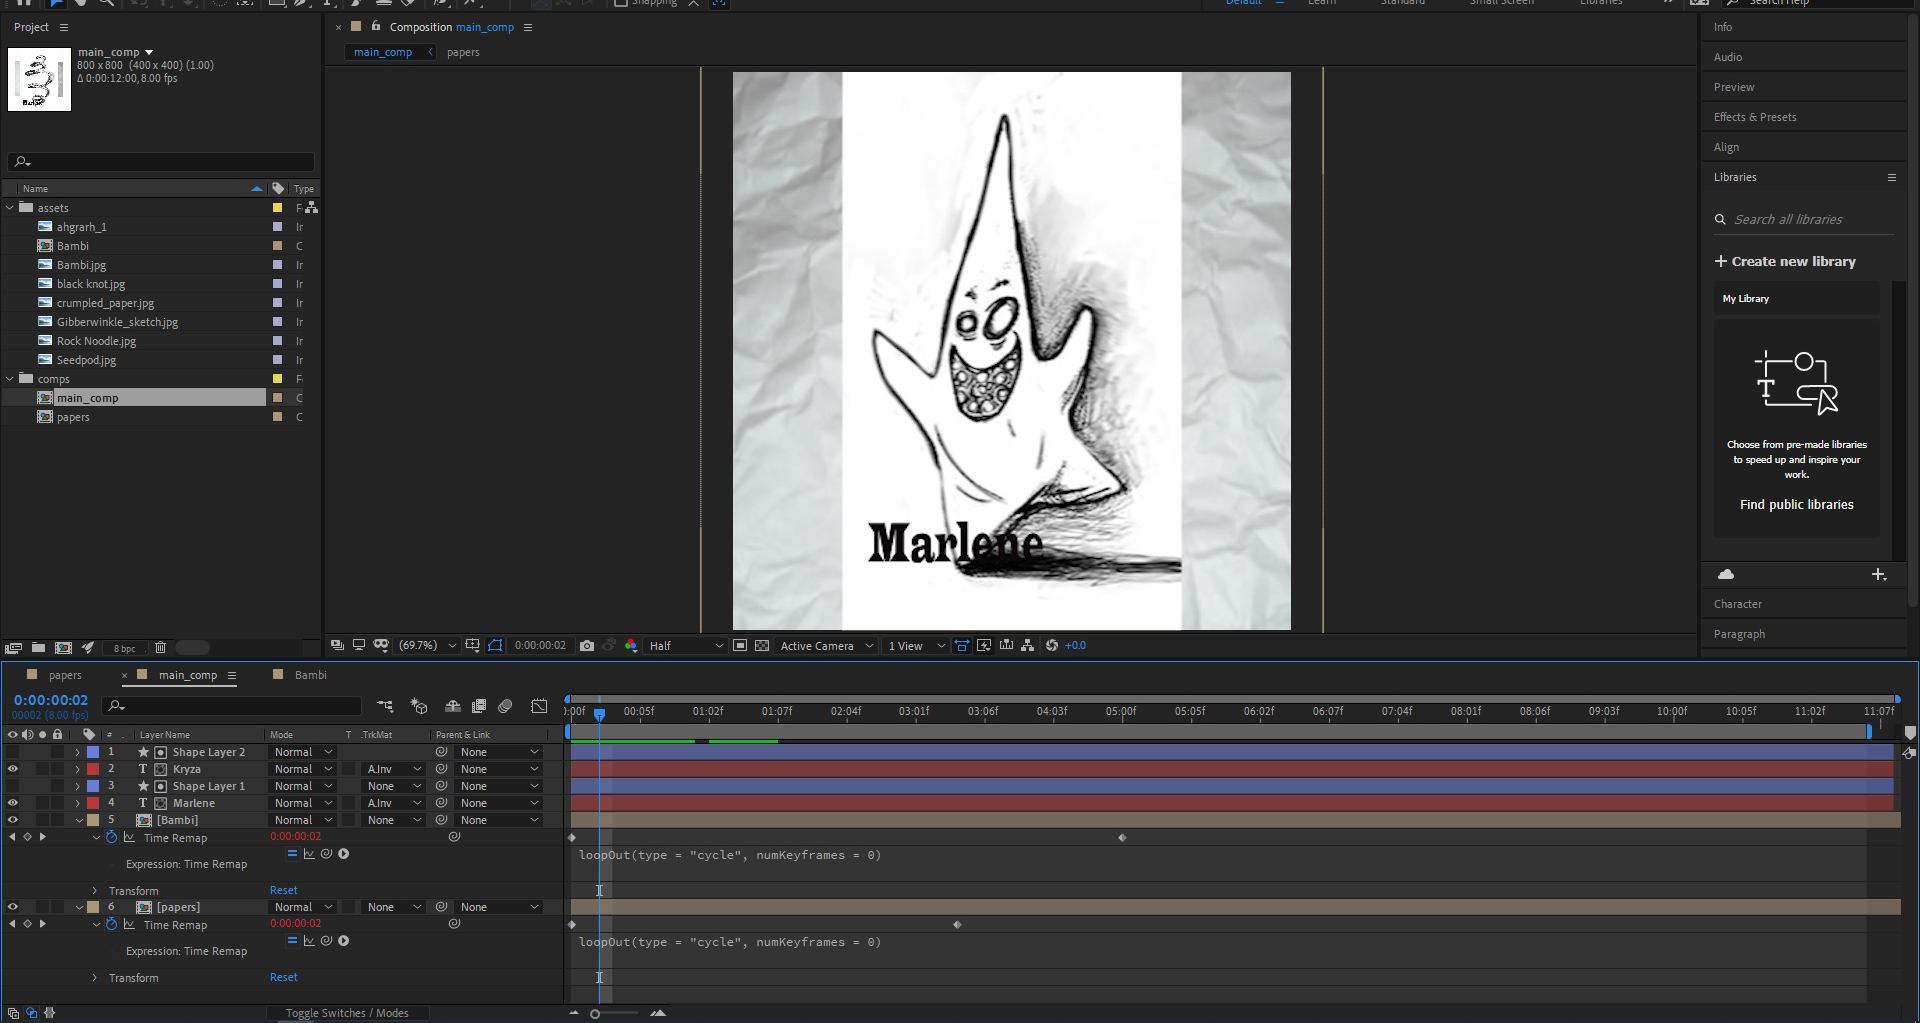Toggle Draft 3D mode in the timeline

click(418, 707)
